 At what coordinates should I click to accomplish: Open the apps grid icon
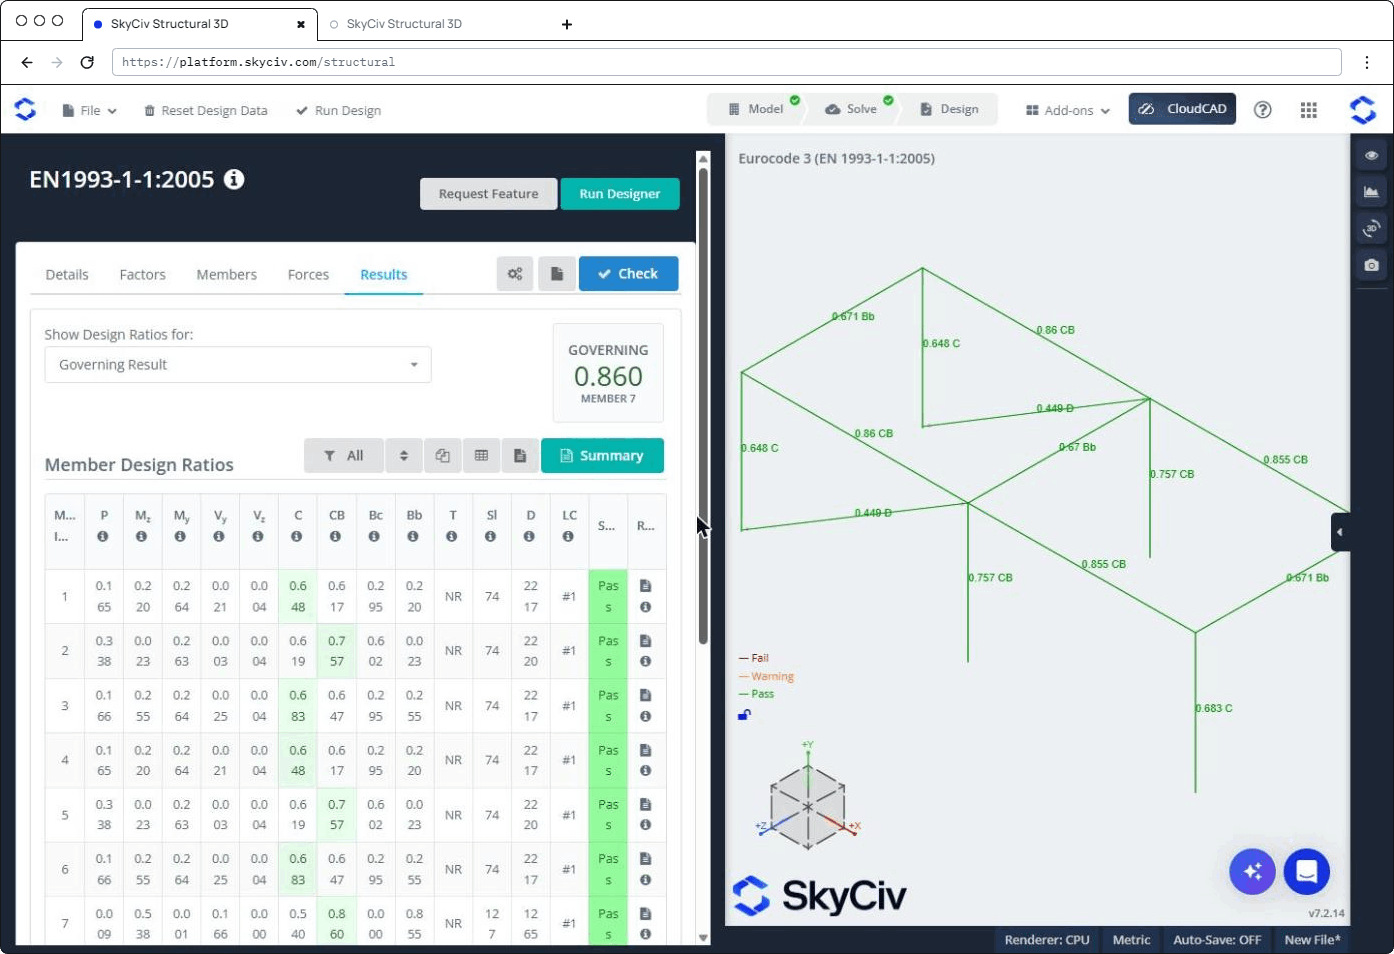(1309, 110)
